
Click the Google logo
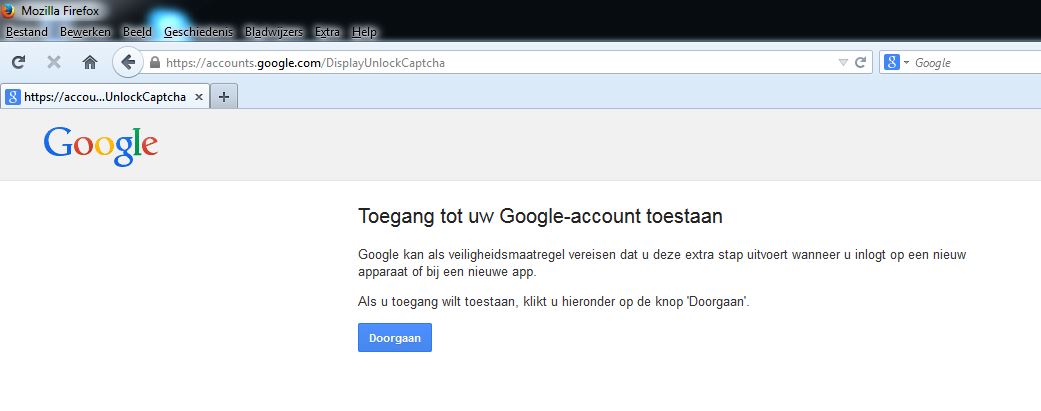tap(101, 146)
